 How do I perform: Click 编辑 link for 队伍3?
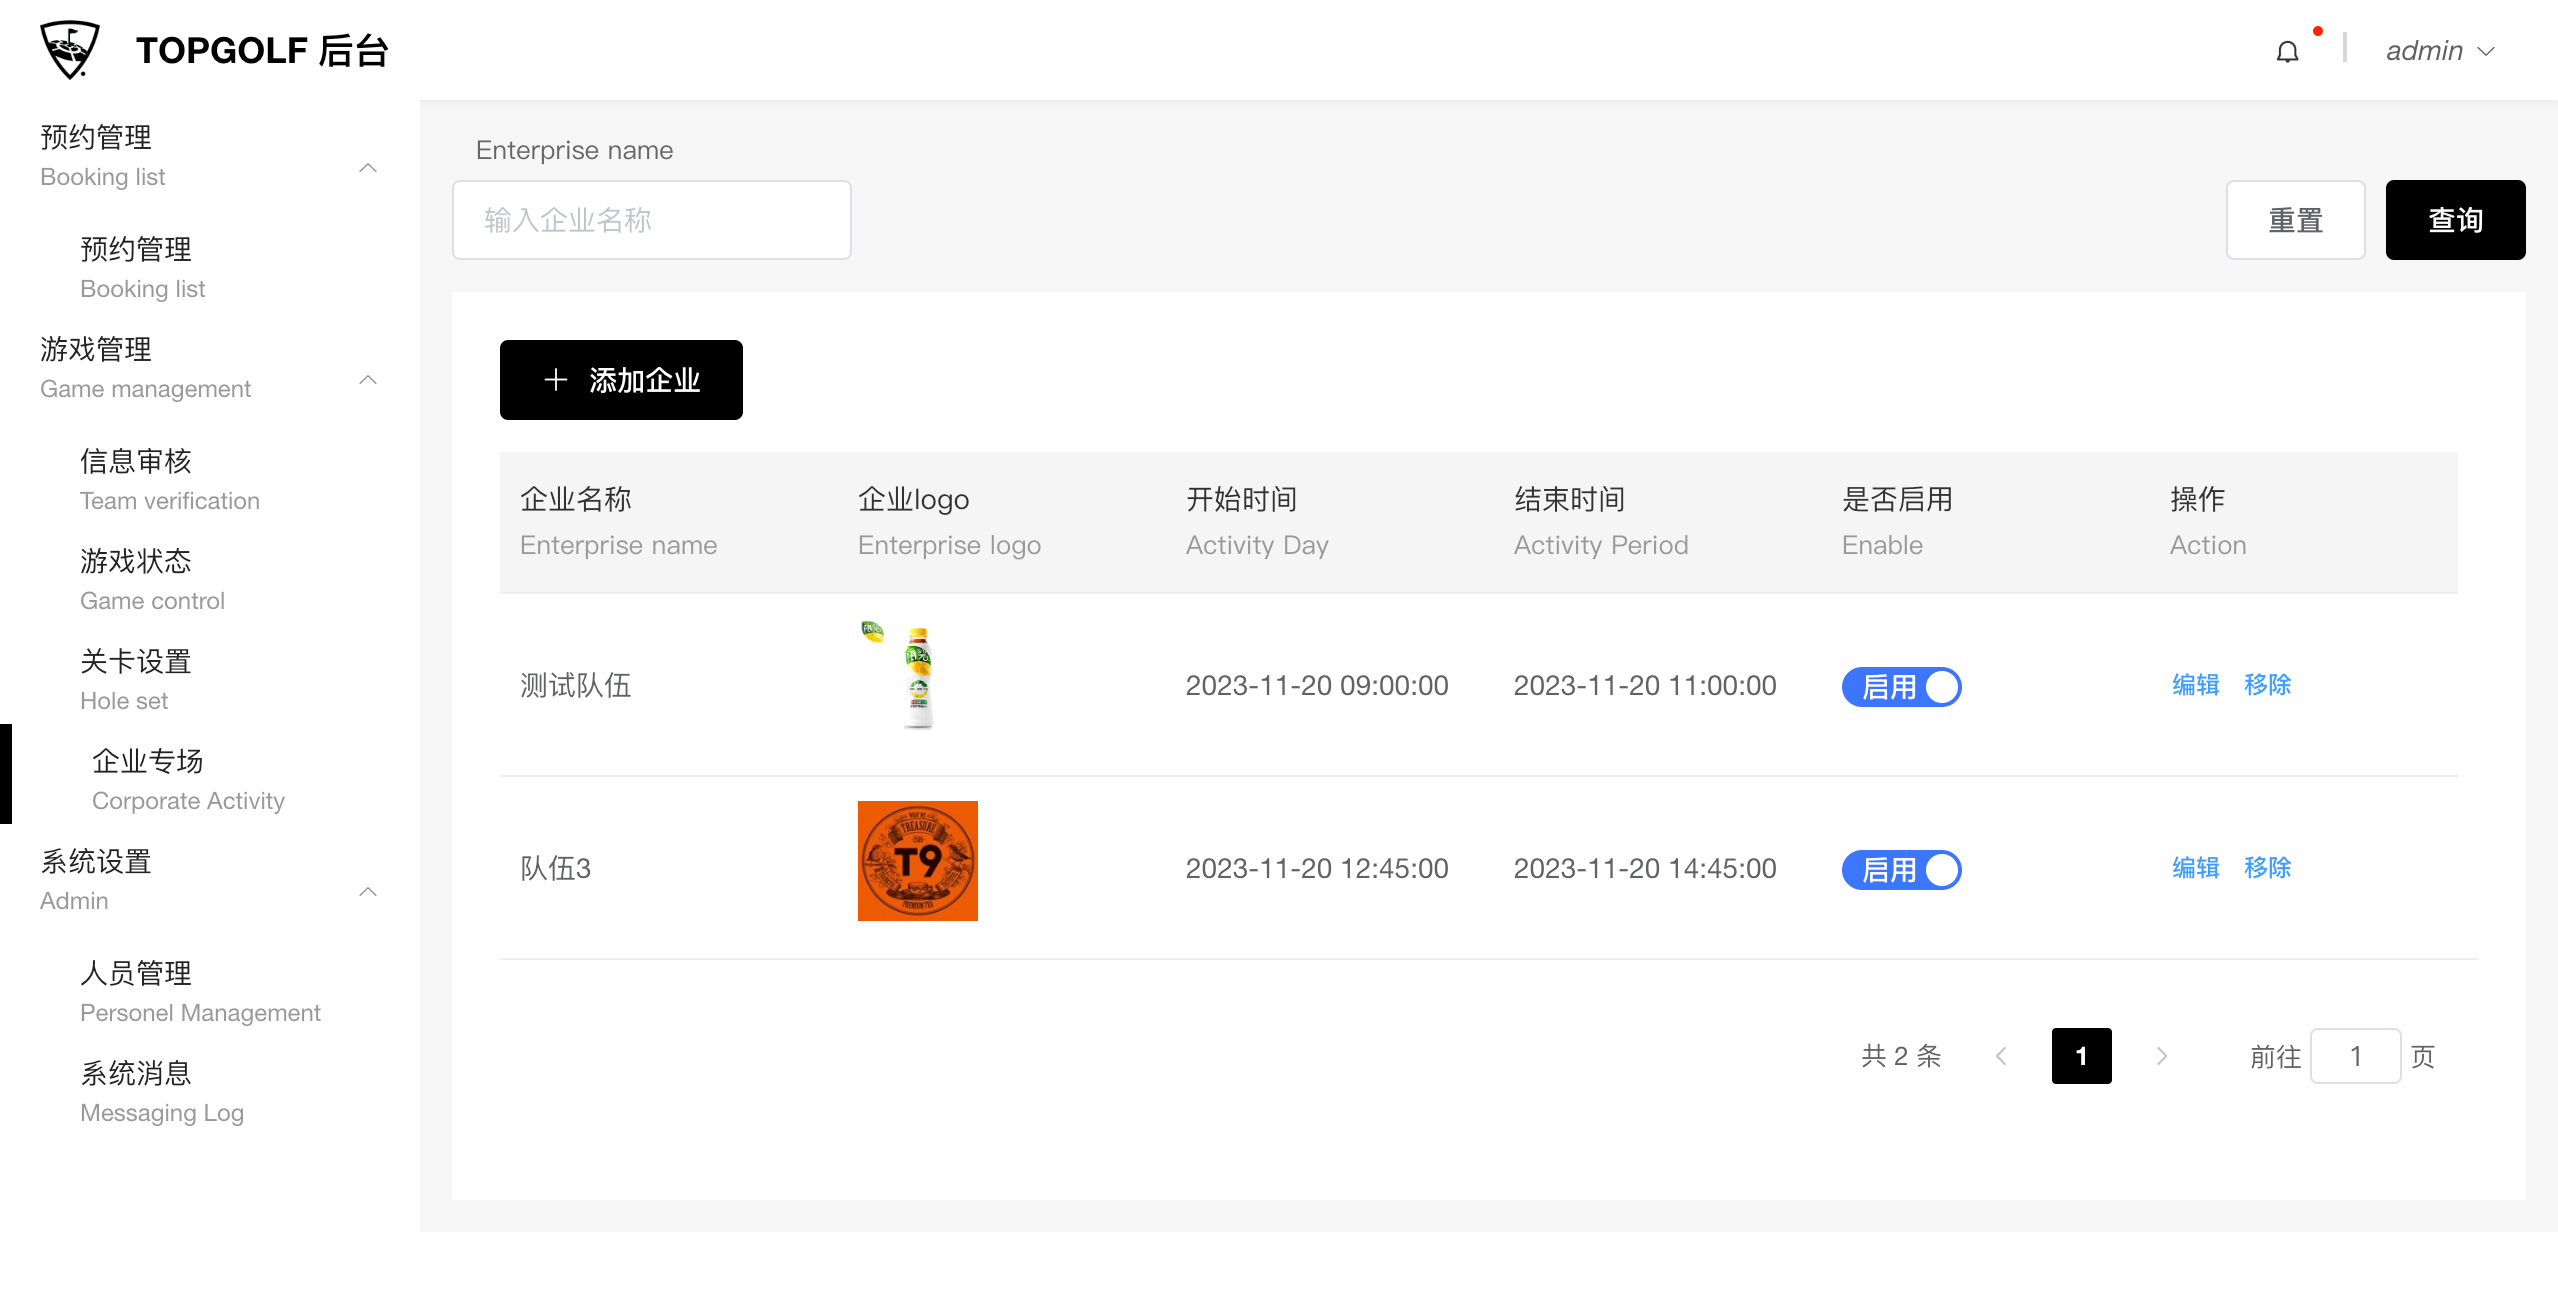[2195, 868]
